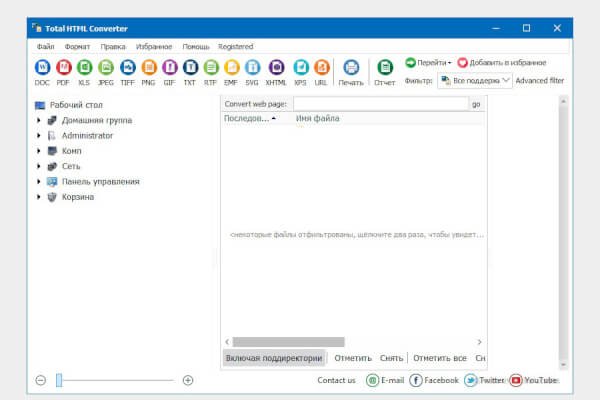Convert to RTF format icon
This screenshot has width=600, height=400.
tap(210, 68)
